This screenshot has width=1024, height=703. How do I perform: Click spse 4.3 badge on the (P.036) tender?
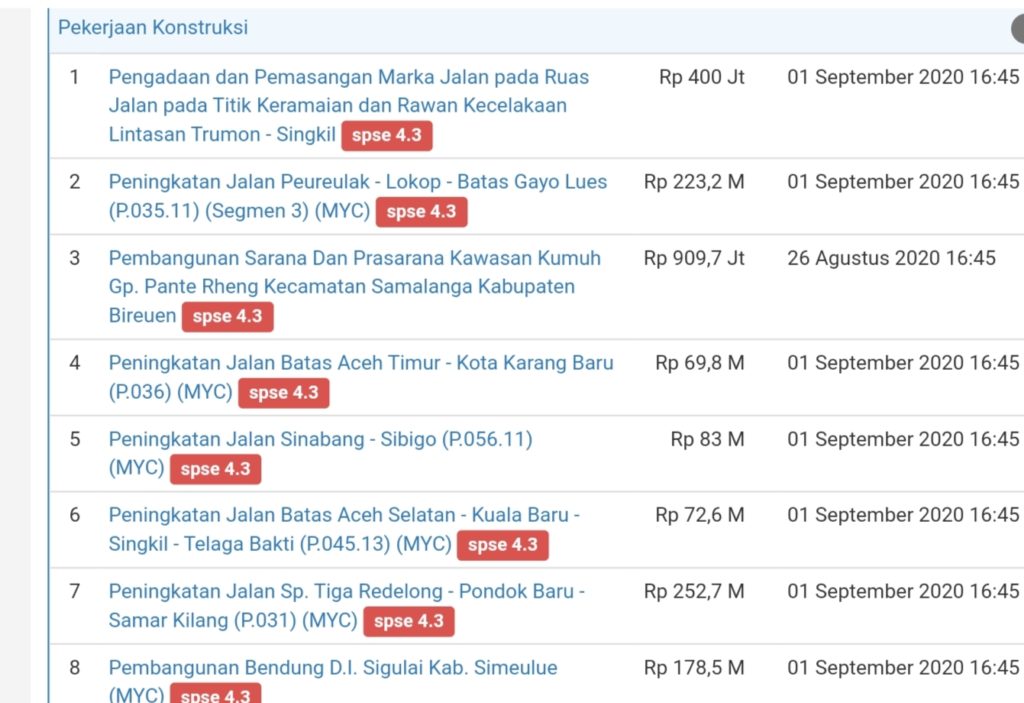(283, 393)
